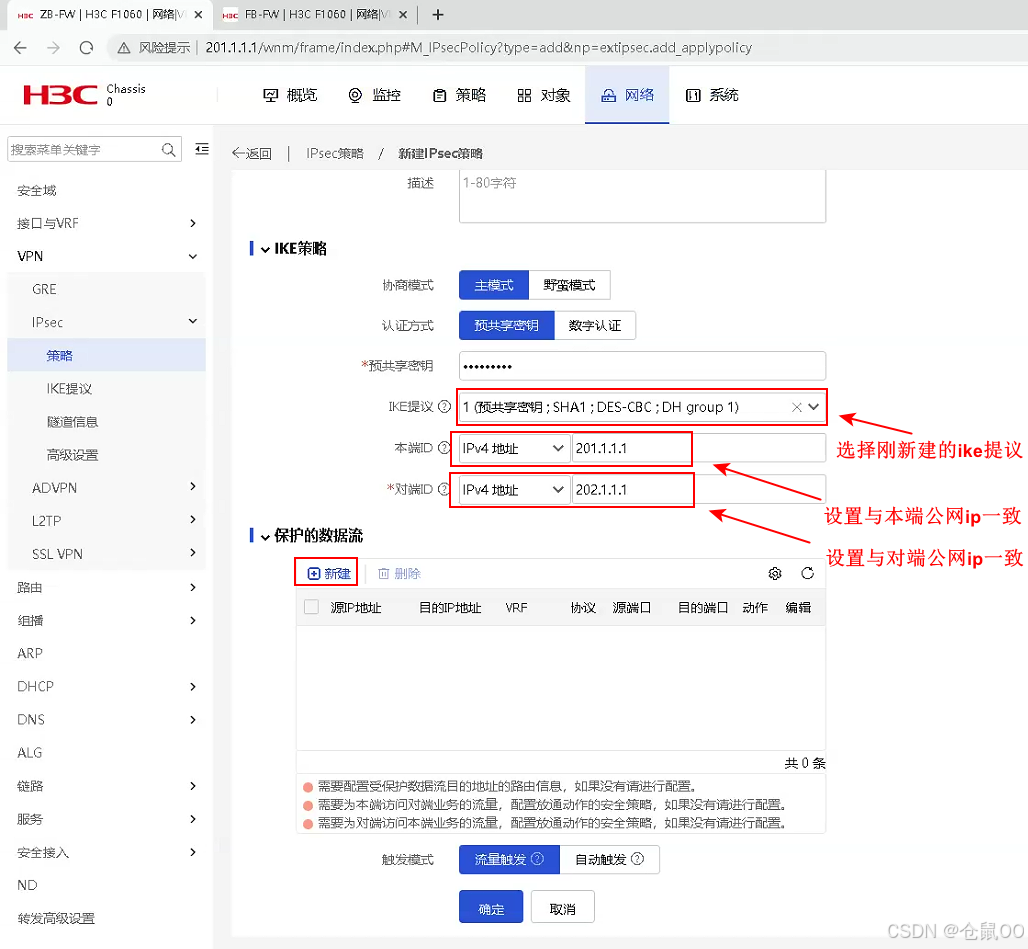1028x949 pixels.
Task: Open the help tooltip next to IKE提议
Action: click(x=443, y=407)
